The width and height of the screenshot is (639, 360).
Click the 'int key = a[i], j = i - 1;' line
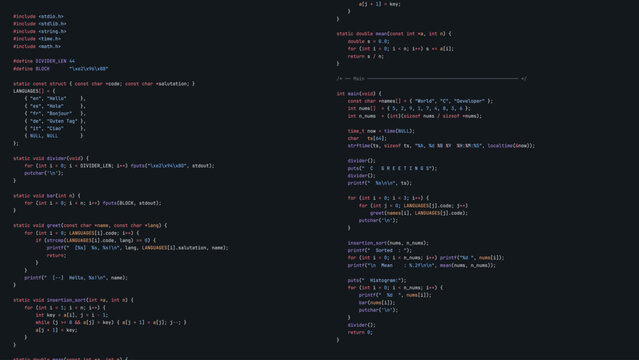[x=72, y=315]
